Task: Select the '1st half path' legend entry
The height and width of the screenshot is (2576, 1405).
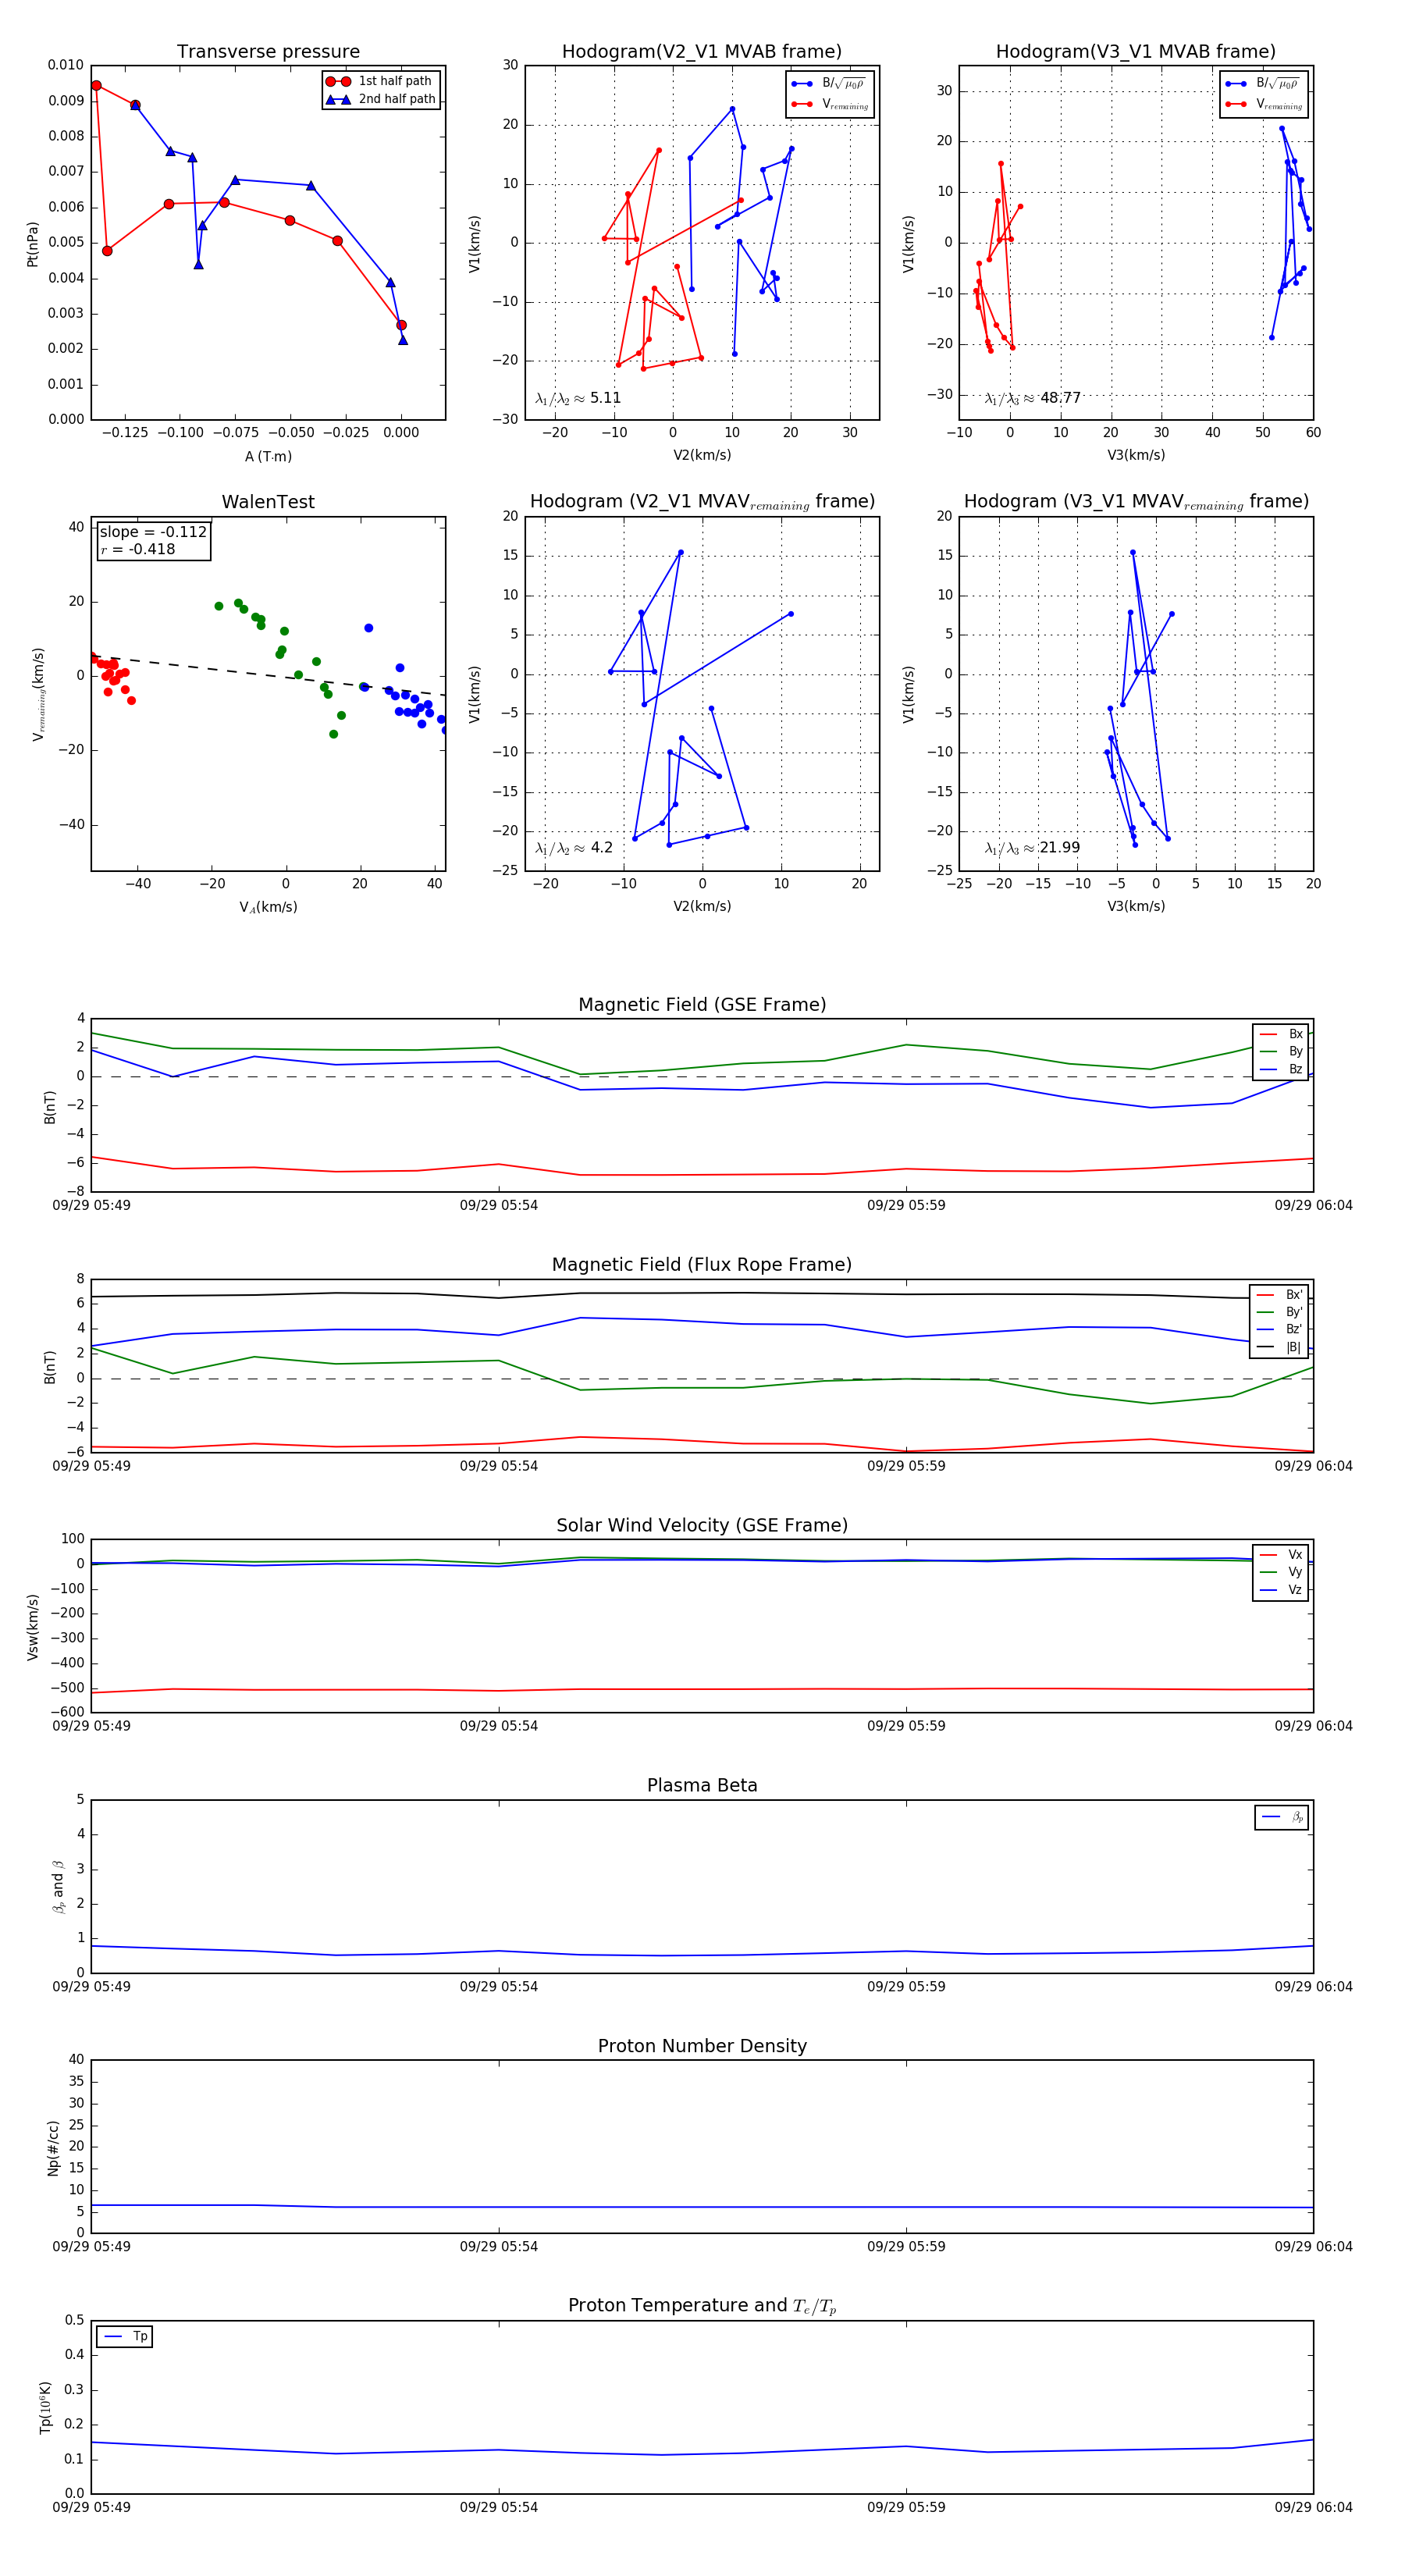Action: point(381,81)
